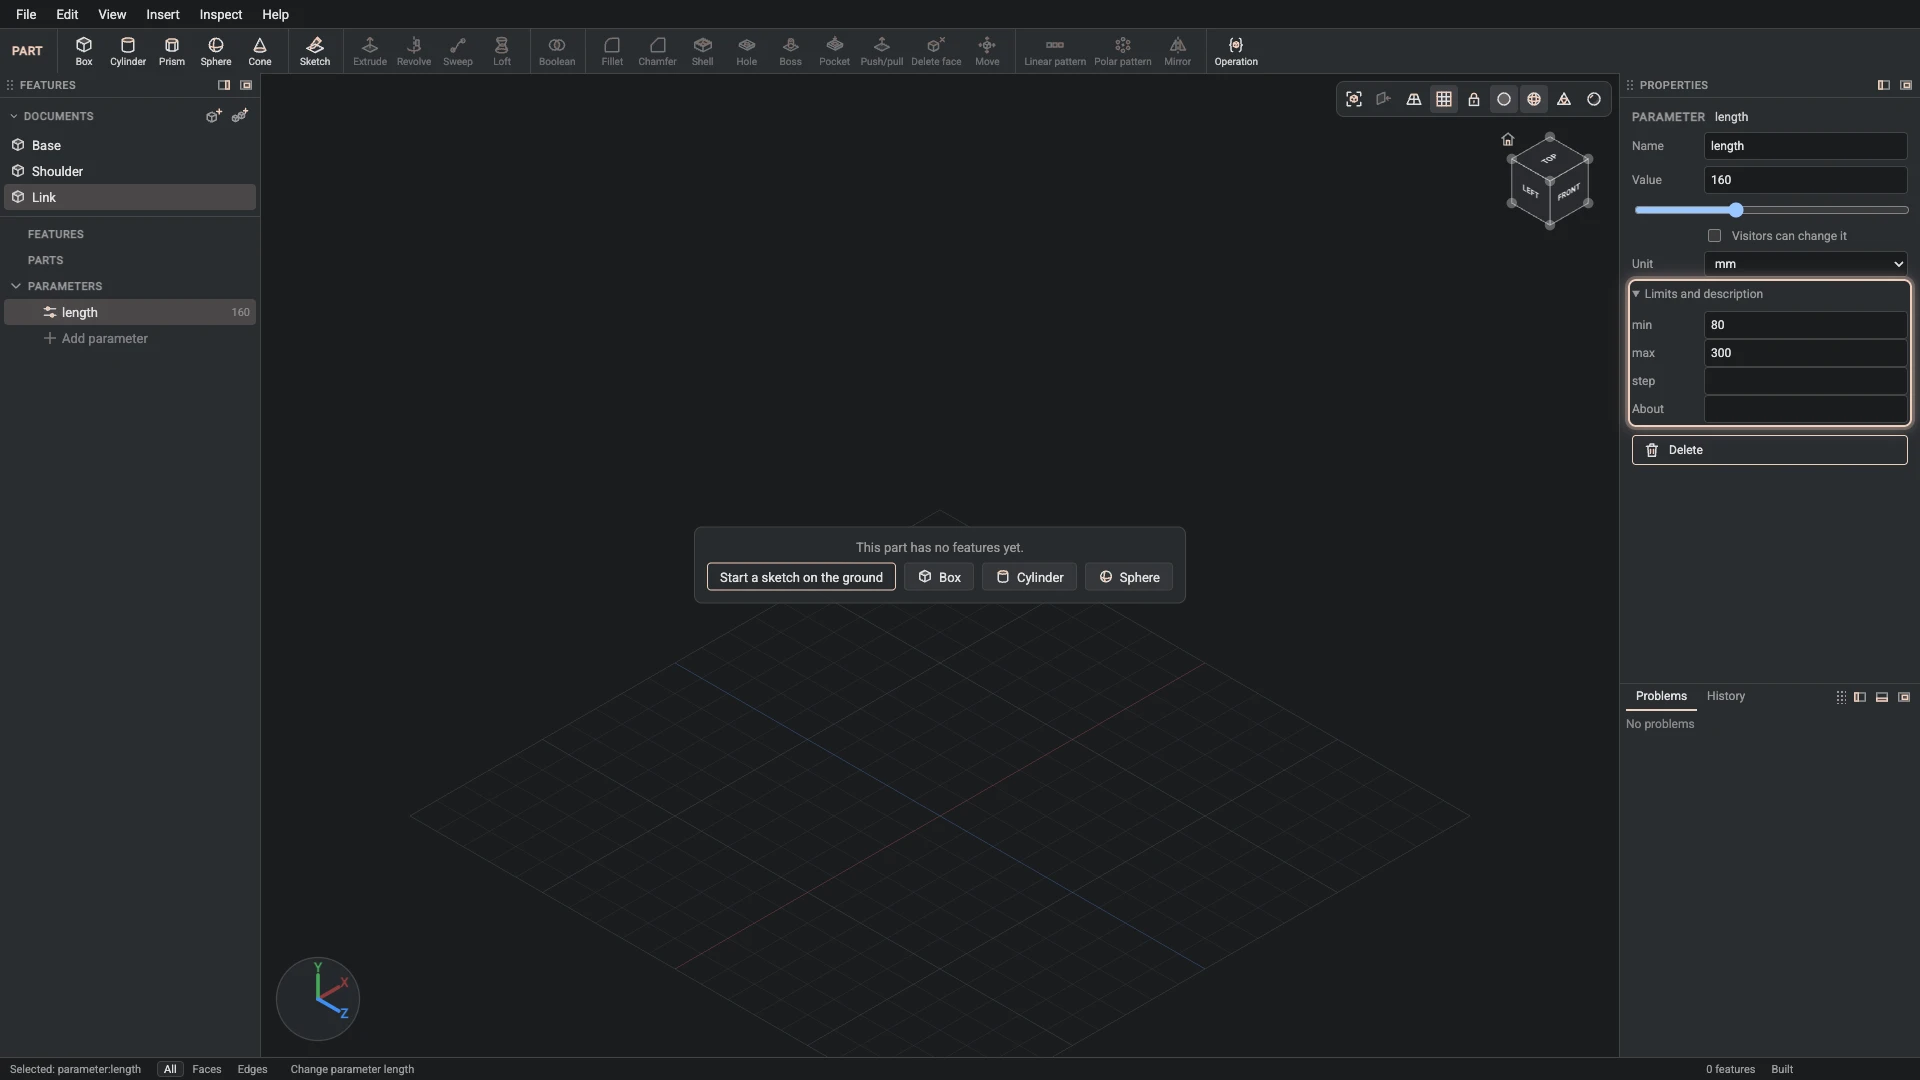Toggle the solid shading circle button
This screenshot has width=1920, height=1080.
(x=1504, y=99)
